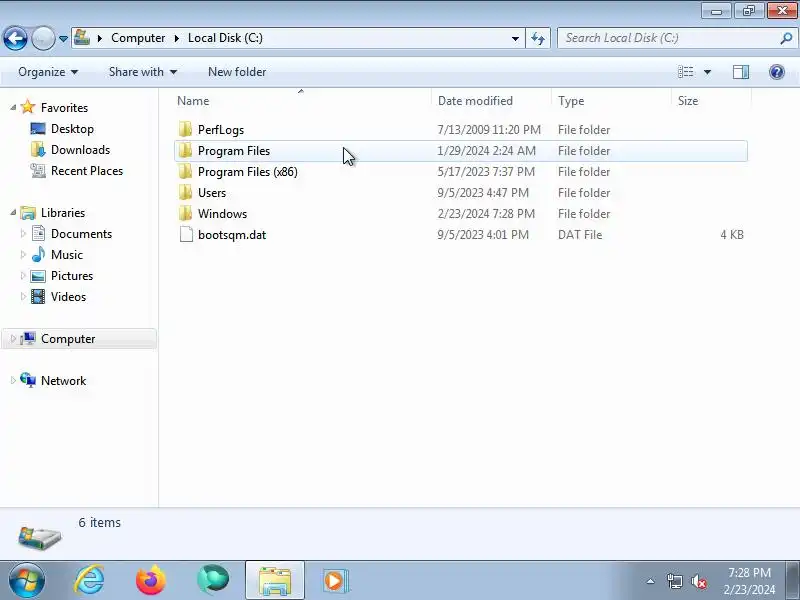Select Computer in the address bar breadcrumb
This screenshot has height=600, width=800.
tap(138, 38)
